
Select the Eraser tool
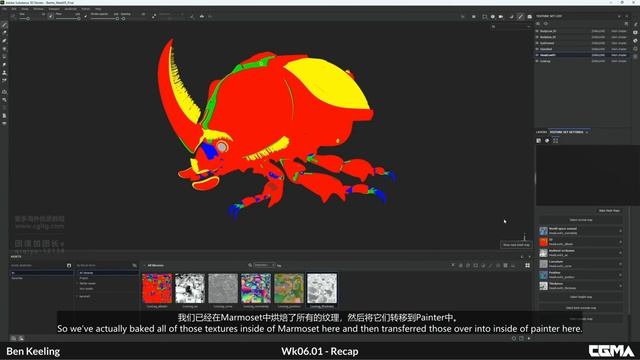click(4, 33)
